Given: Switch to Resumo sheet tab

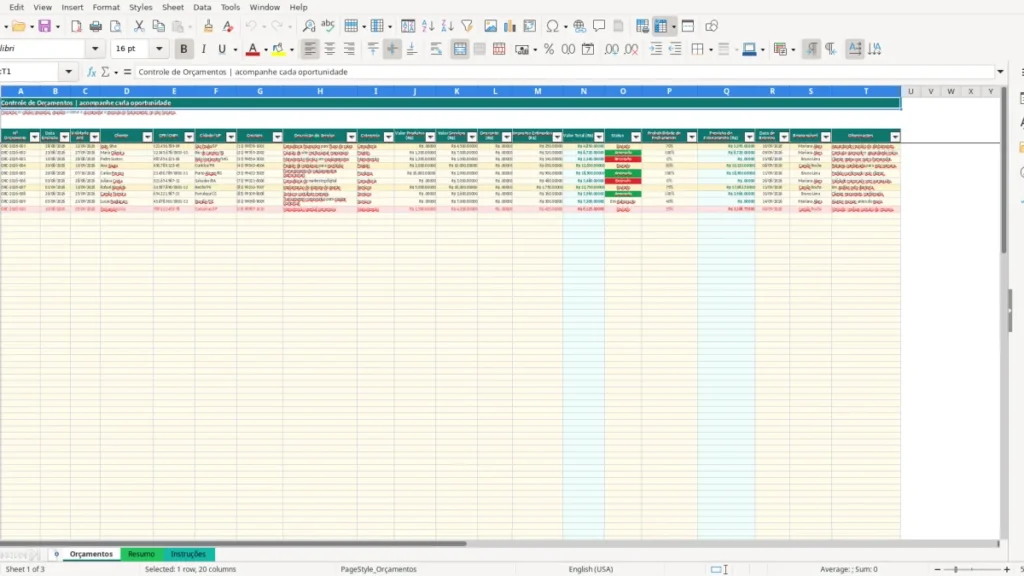Looking at the screenshot, I should point(141,554).
